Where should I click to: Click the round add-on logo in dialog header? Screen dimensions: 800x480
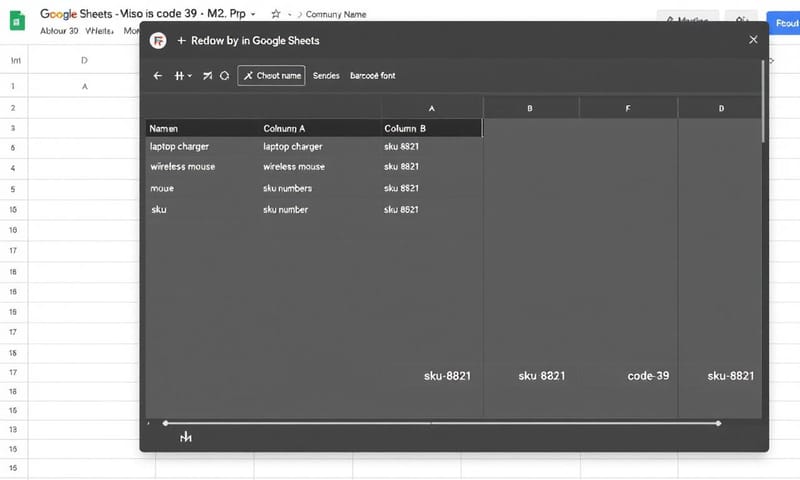point(157,41)
